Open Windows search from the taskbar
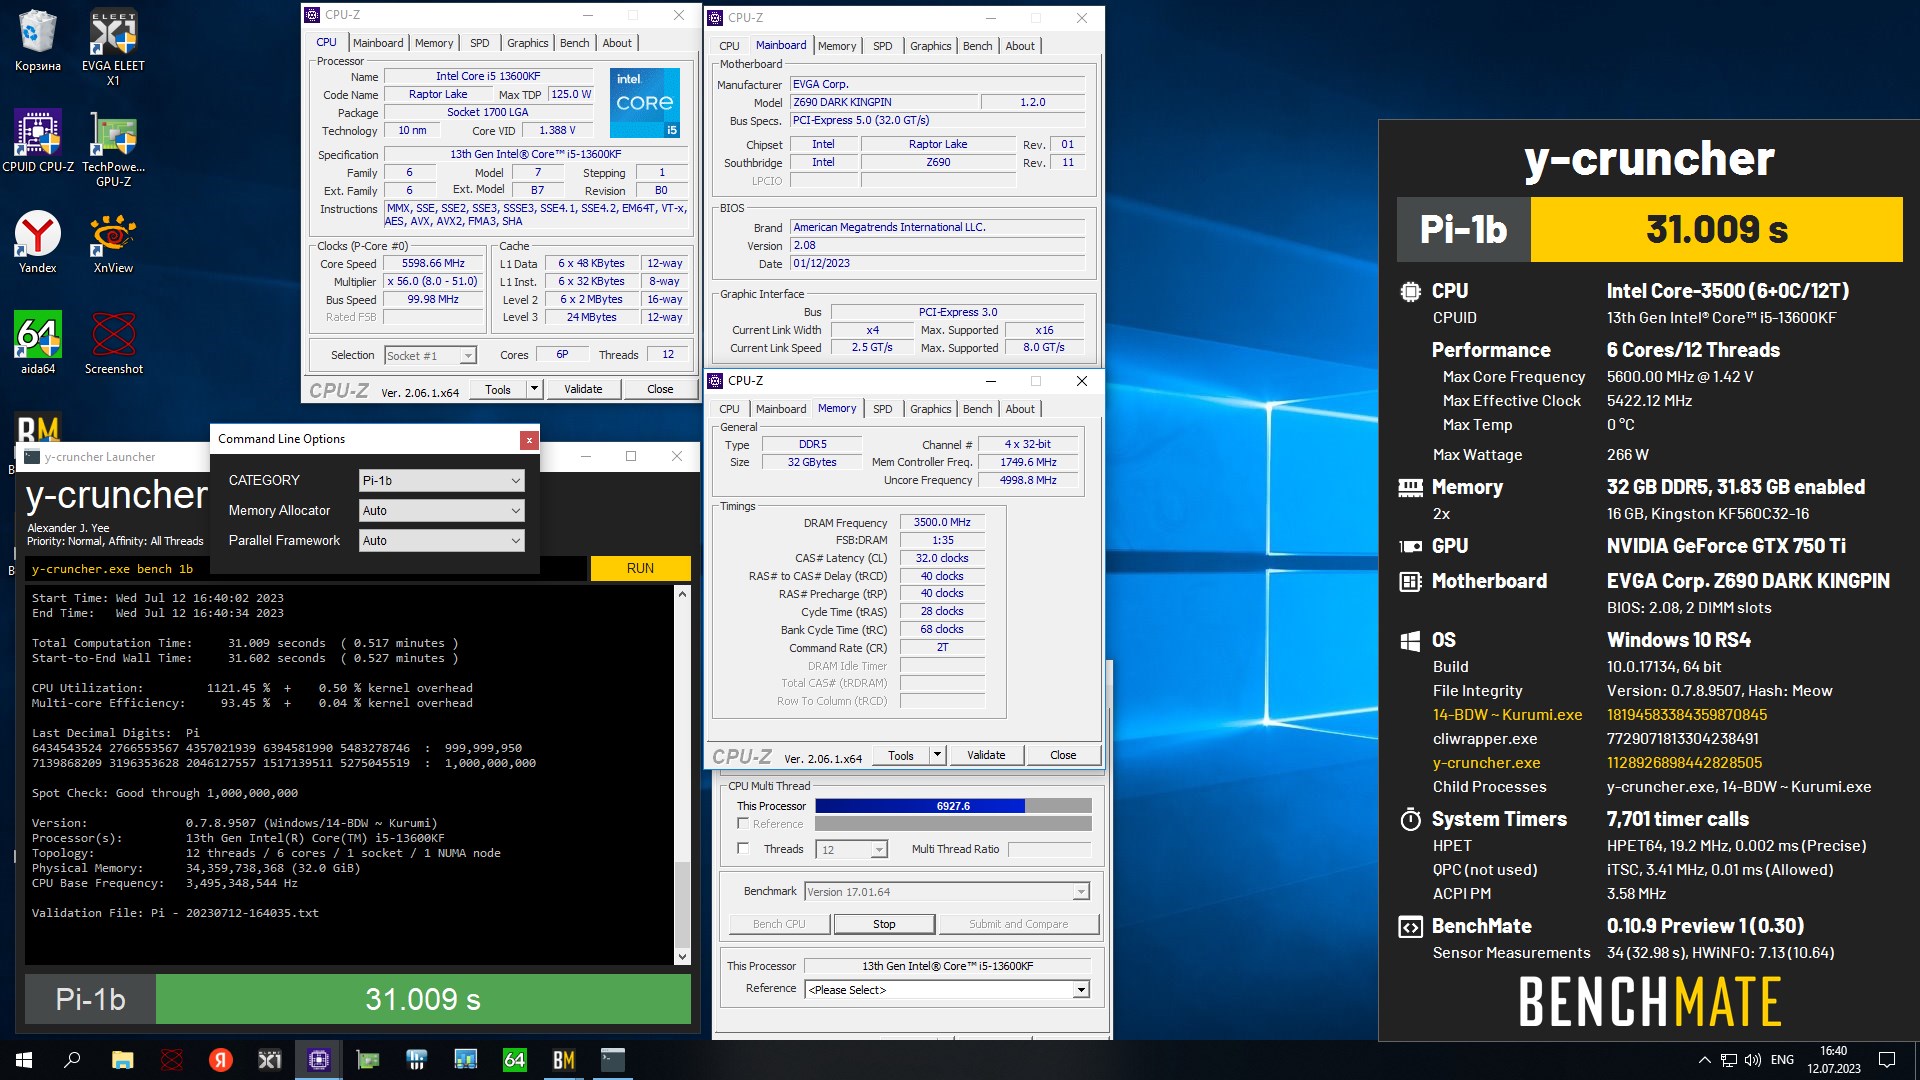This screenshot has width=1920, height=1080. [x=72, y=1060]
